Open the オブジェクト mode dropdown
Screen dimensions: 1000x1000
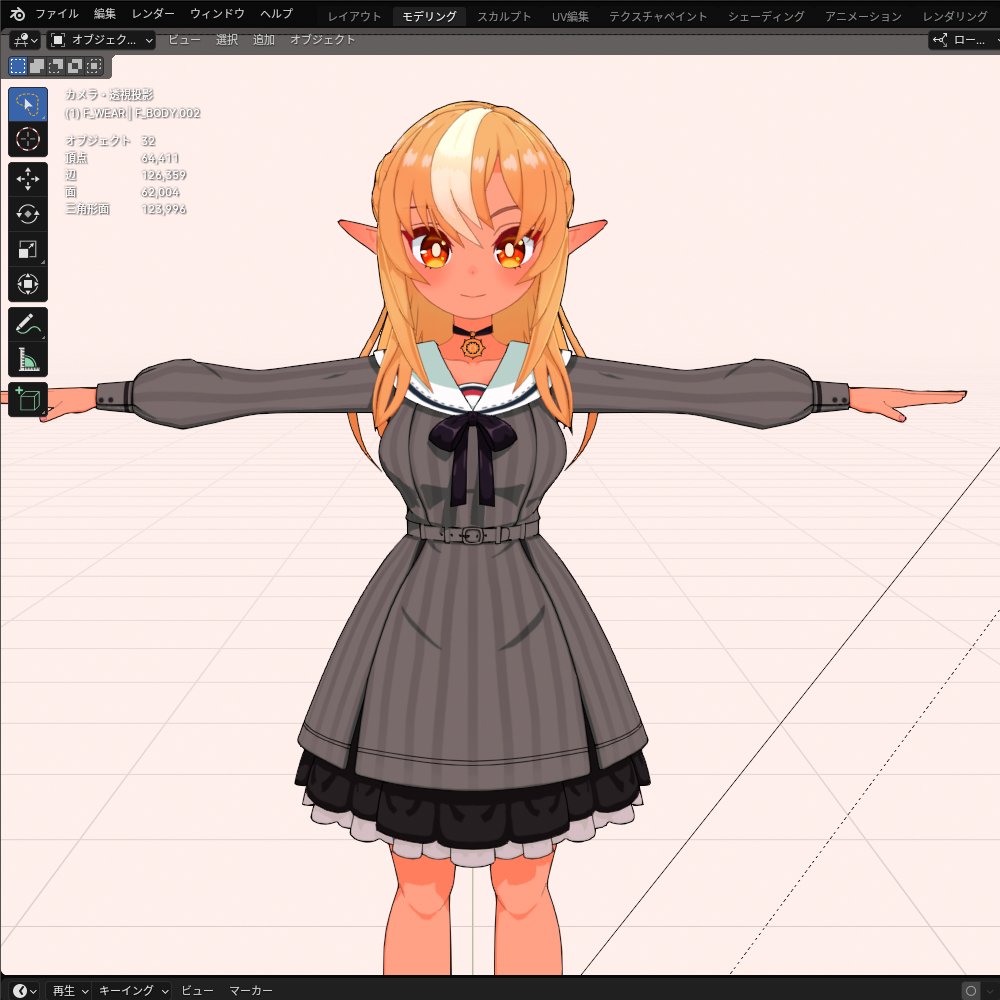tap(101, 40)
